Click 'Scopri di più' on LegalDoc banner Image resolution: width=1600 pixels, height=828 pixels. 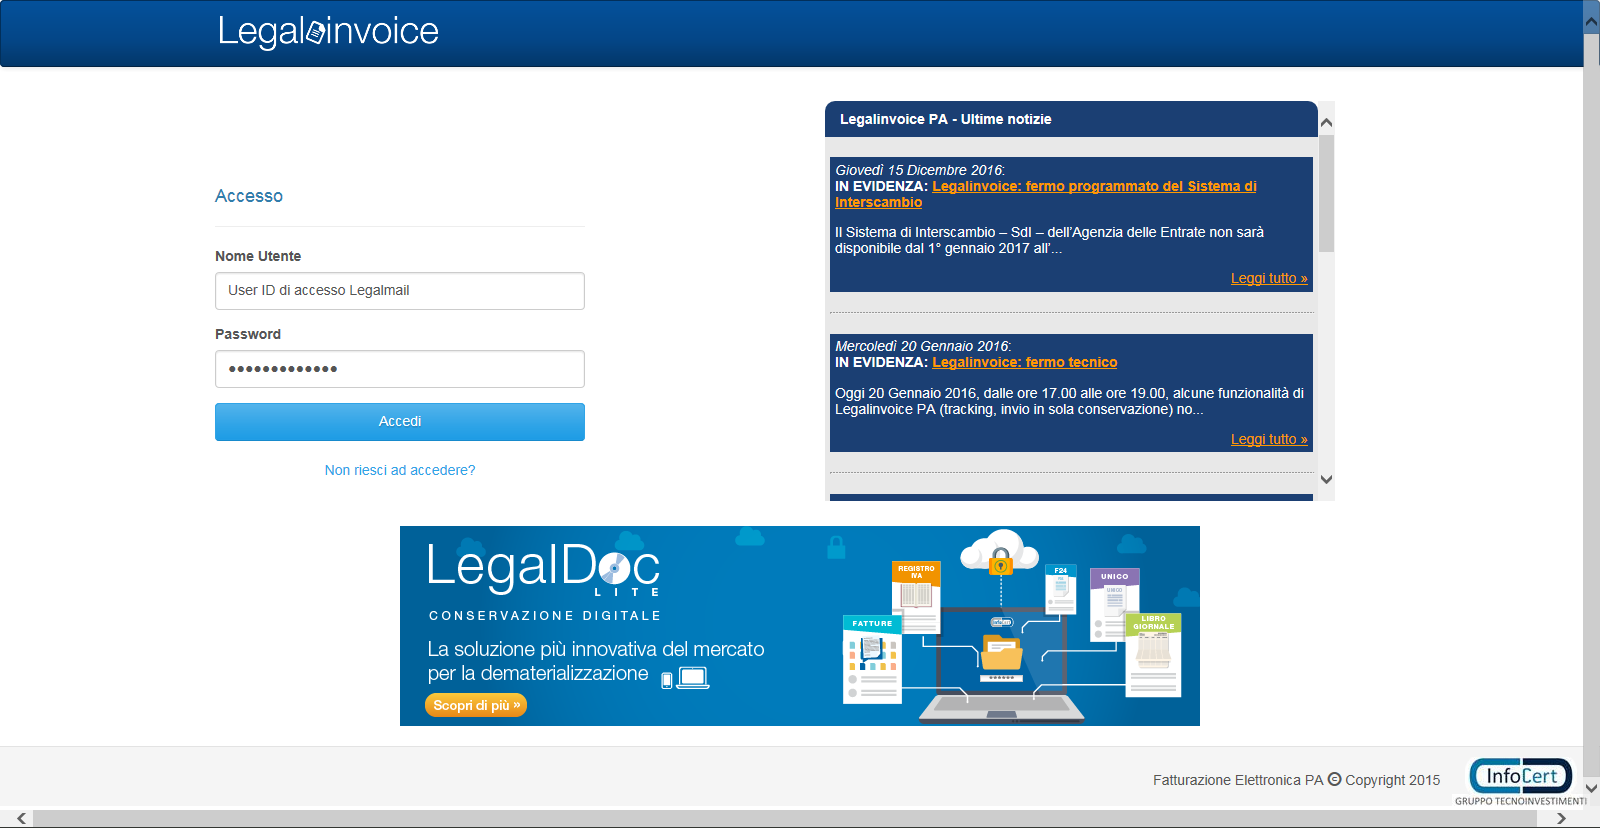(476, 705)
